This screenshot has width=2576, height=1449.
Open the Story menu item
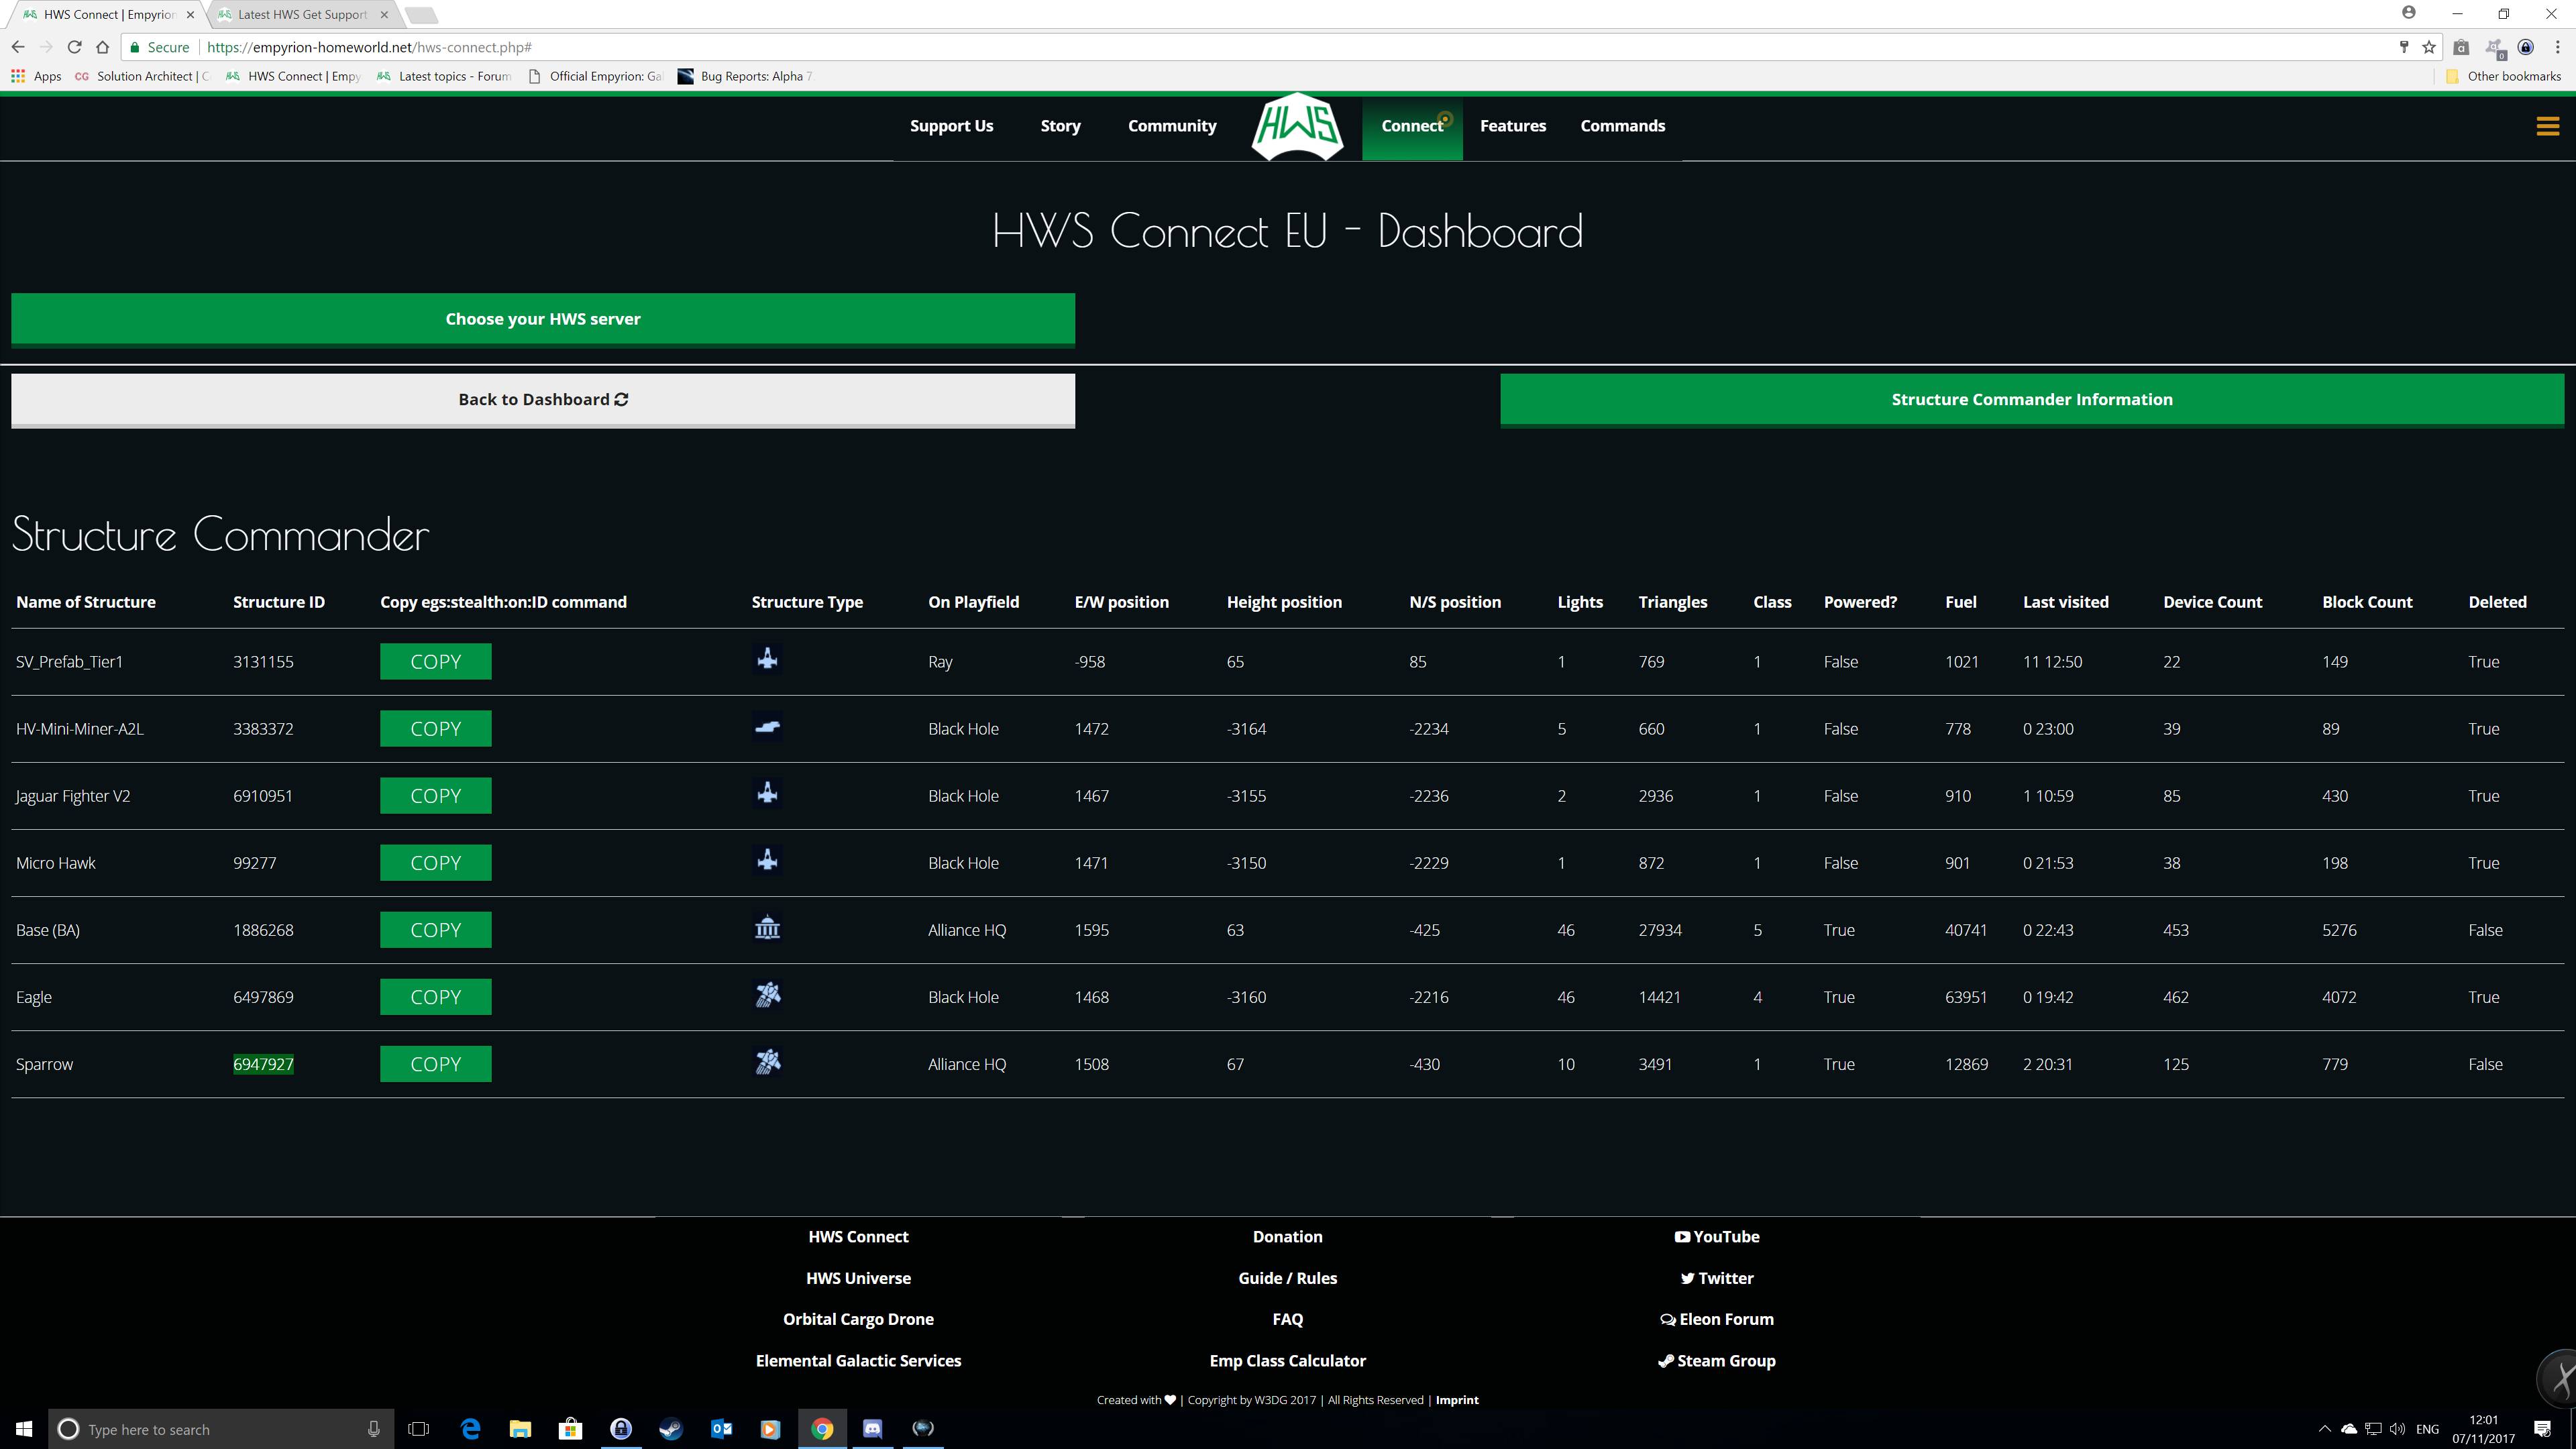click(1060, 126)
